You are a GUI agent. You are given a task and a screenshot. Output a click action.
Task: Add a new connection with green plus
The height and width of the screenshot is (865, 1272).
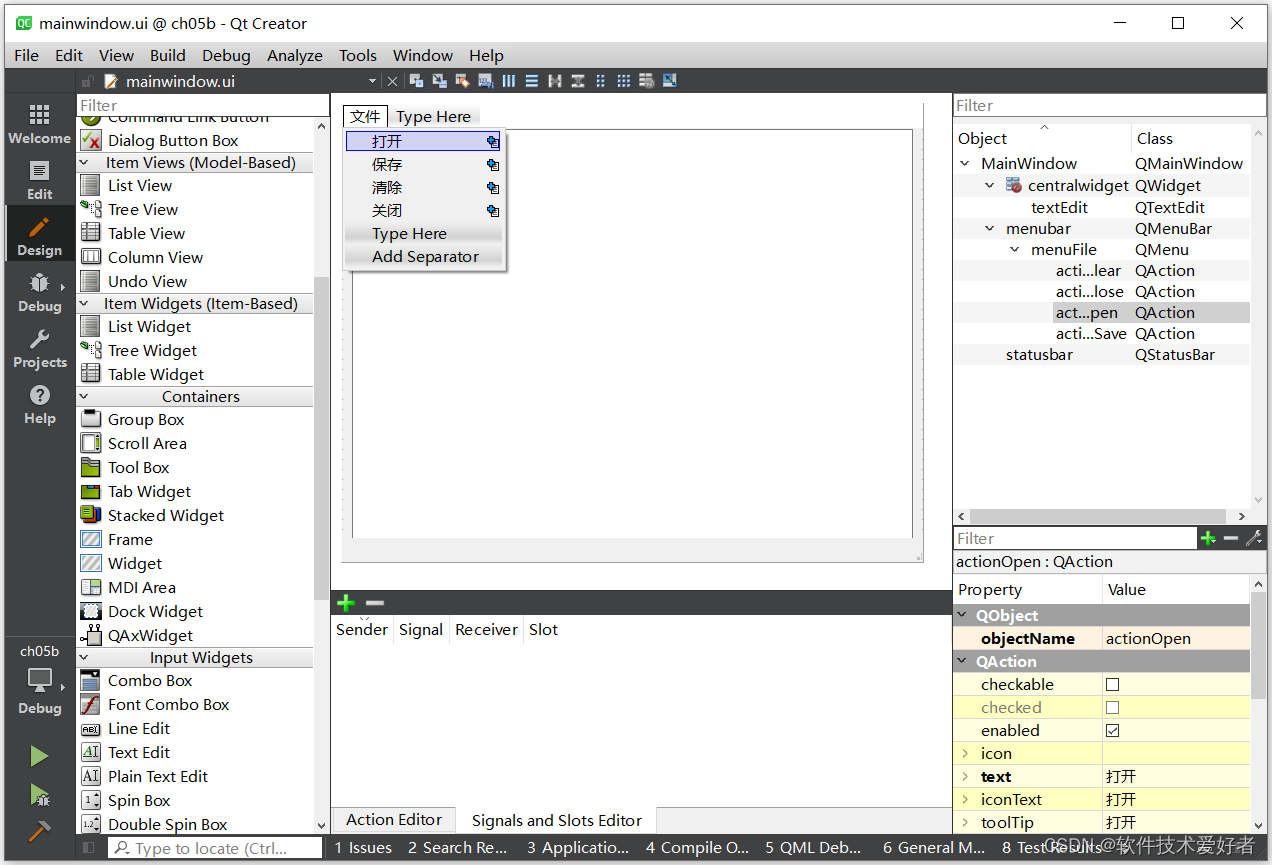(346, 602)
